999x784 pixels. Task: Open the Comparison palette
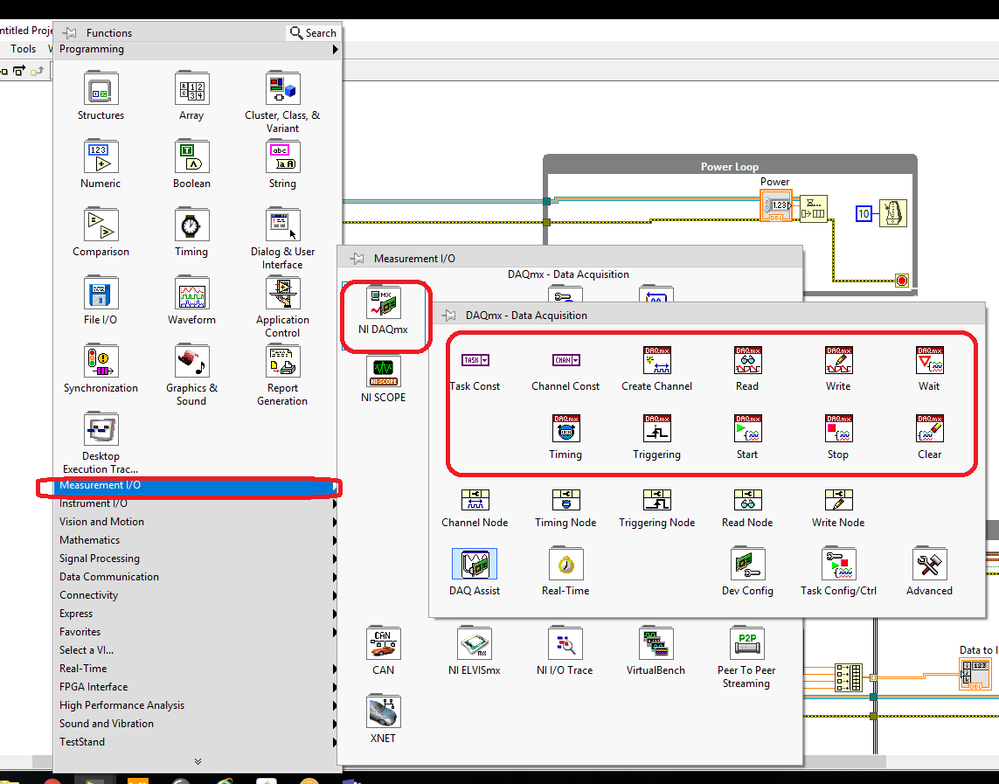(101, 225)
